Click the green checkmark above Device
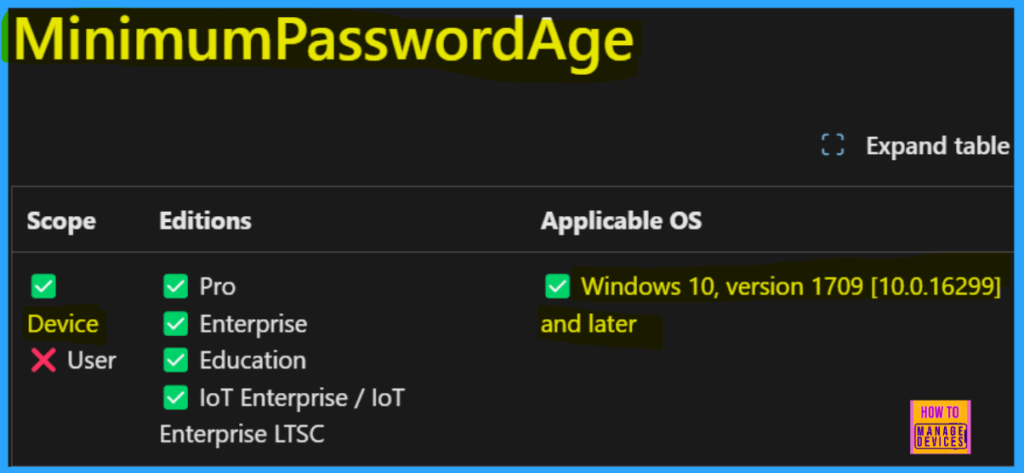 (43, 287)
